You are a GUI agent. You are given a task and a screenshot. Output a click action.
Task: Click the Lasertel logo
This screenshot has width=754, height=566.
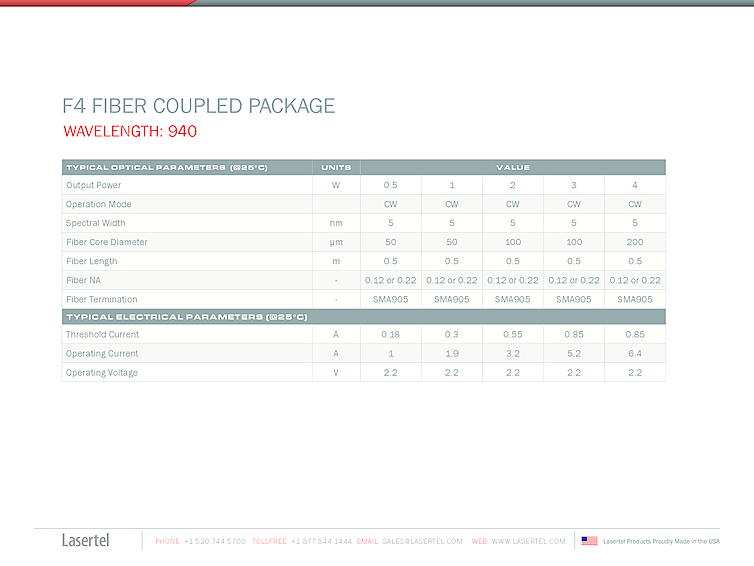click(x=86, y=541)
